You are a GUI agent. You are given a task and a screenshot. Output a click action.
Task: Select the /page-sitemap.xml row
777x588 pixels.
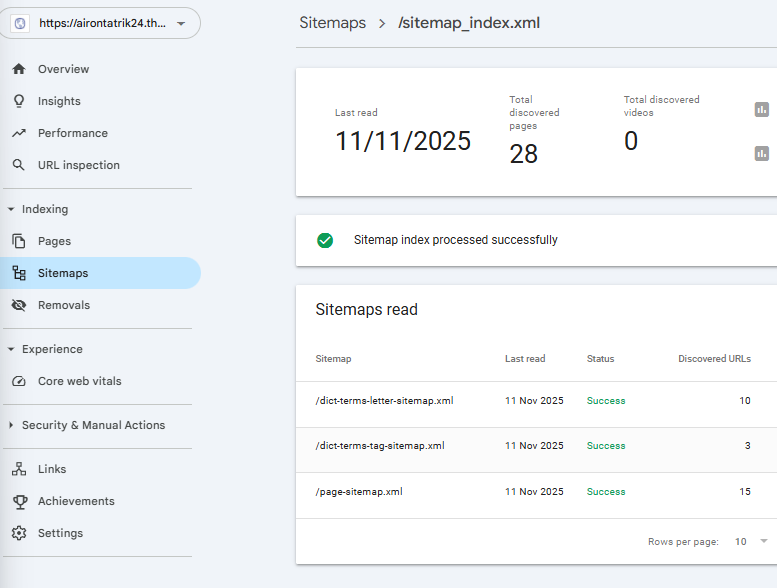pyautogui.click(x=359, y=492)
